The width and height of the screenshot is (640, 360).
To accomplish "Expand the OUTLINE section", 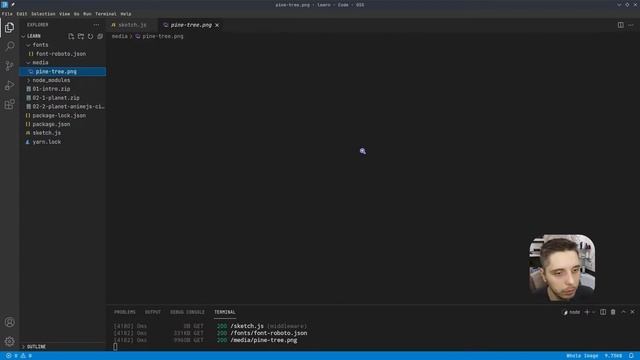I will pos(62,347).
